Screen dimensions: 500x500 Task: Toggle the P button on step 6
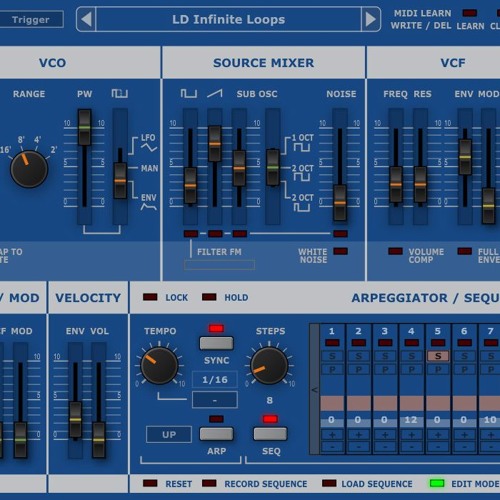(464, 369)
